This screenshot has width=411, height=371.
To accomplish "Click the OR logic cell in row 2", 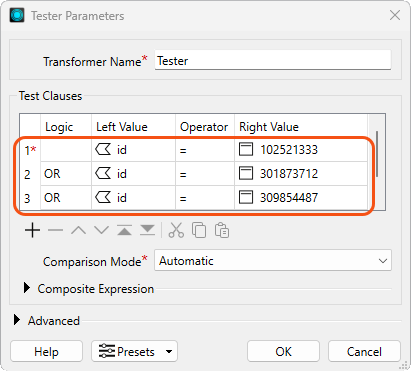I will tap(66, 174).
